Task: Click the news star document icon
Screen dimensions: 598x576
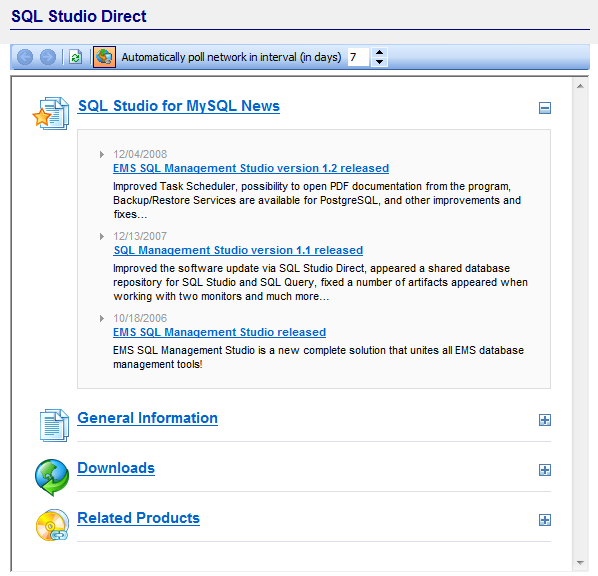Action: (x=51, y=113)
